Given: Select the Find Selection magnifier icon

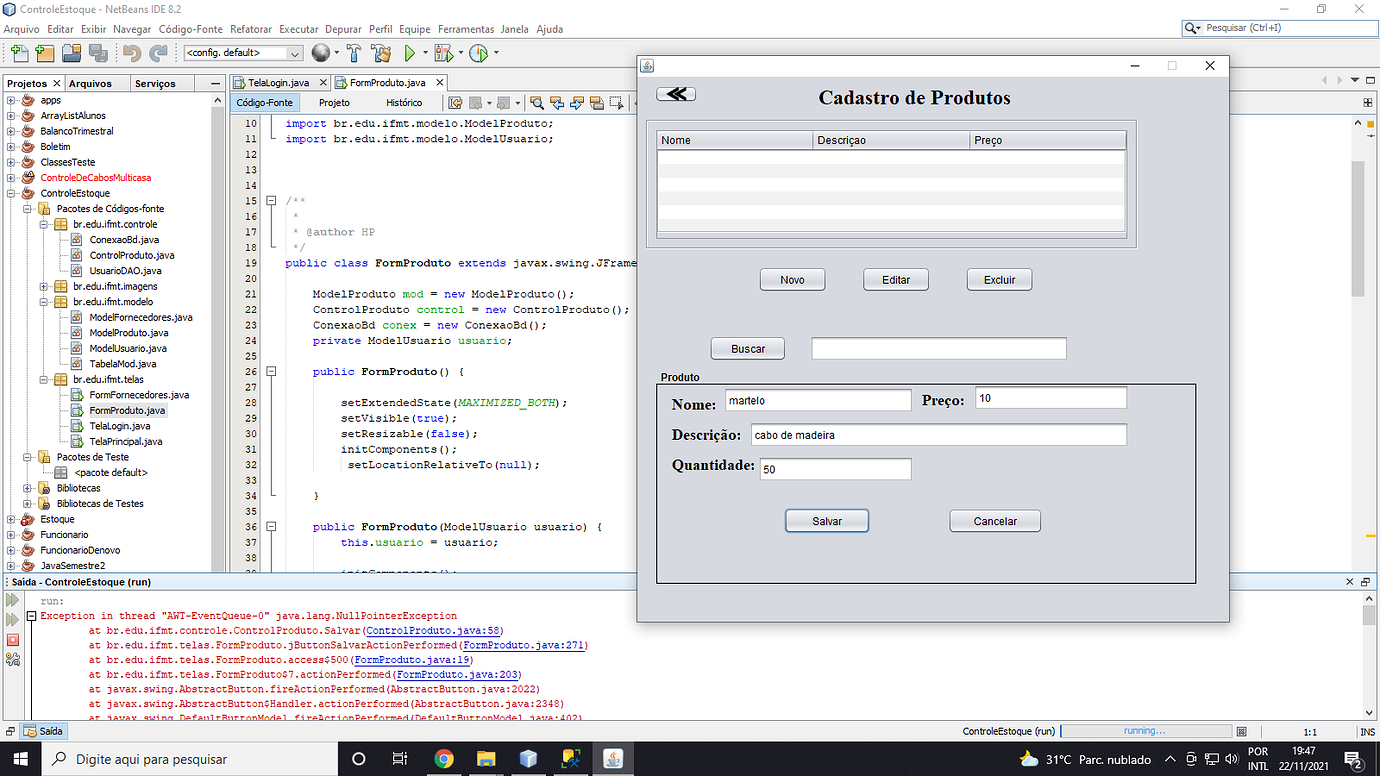Looking at the screenshot, I should pyautogui.click(x=539, y=100).
